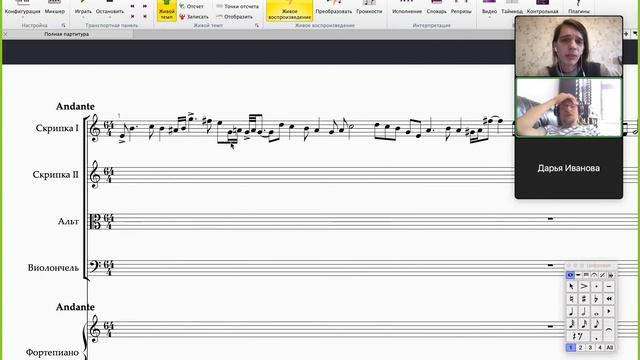Switch to third keypad layout icon
Image resolution: width=640 pixels, height=360 pixels.
pyautogui.click(x=587, y=275)
